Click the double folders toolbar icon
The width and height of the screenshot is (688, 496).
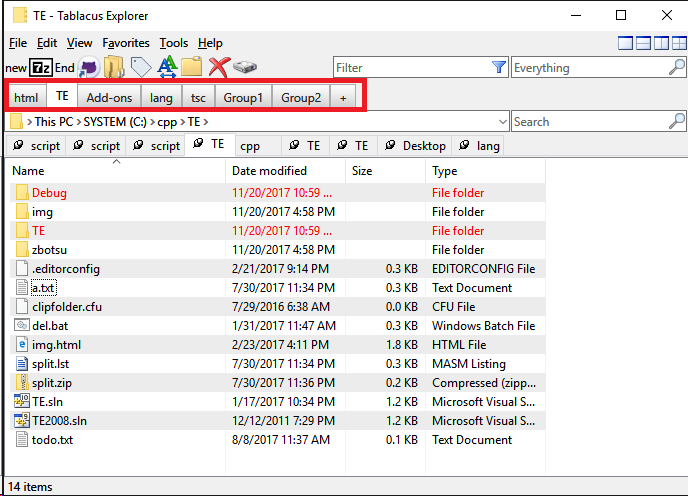point(114,67)
